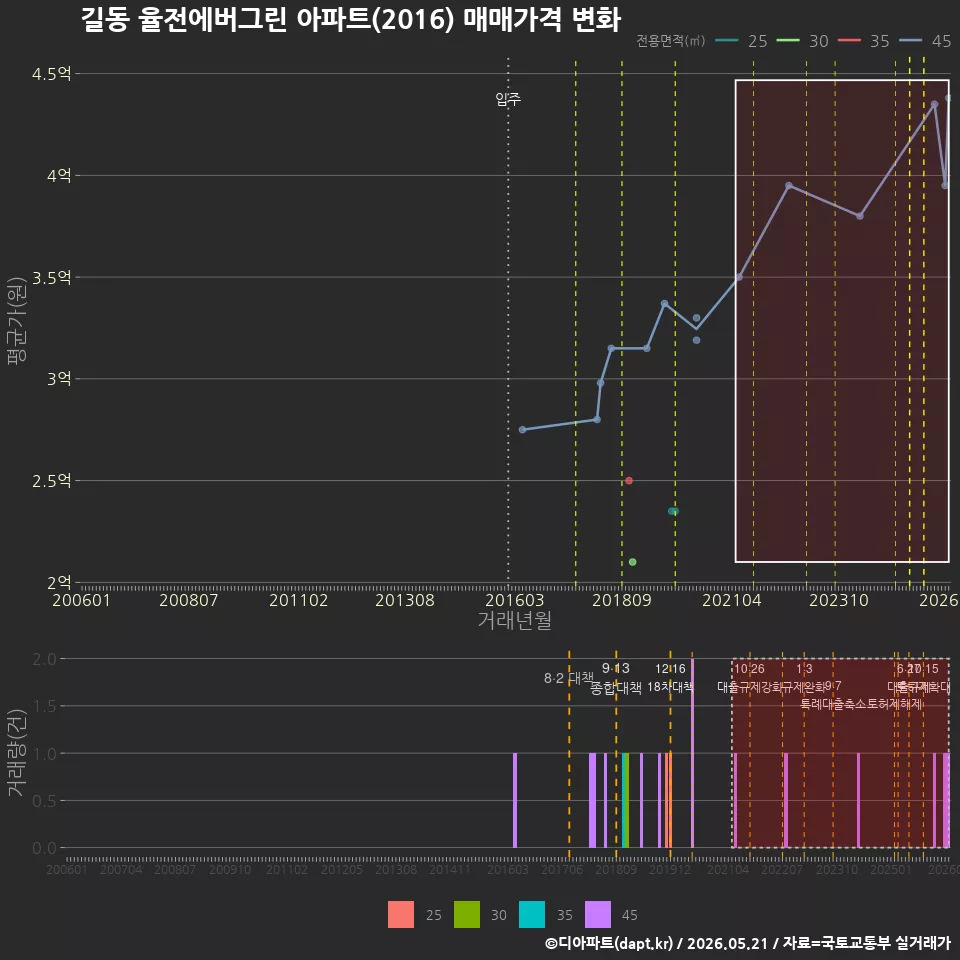Click volume-chart x-axis label 202501
Viewport: 960px width, 960px height.
pos(891,869)
